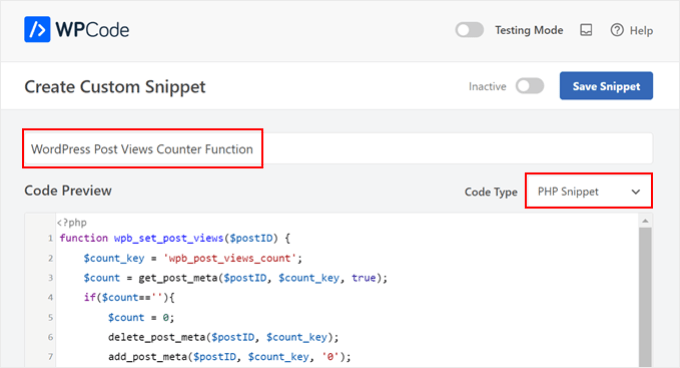Image resolution: width=680 pixels, height=368 pixels.
Task: Click the Create Custom Snippet heading
Action: click(x=115, y=87)
